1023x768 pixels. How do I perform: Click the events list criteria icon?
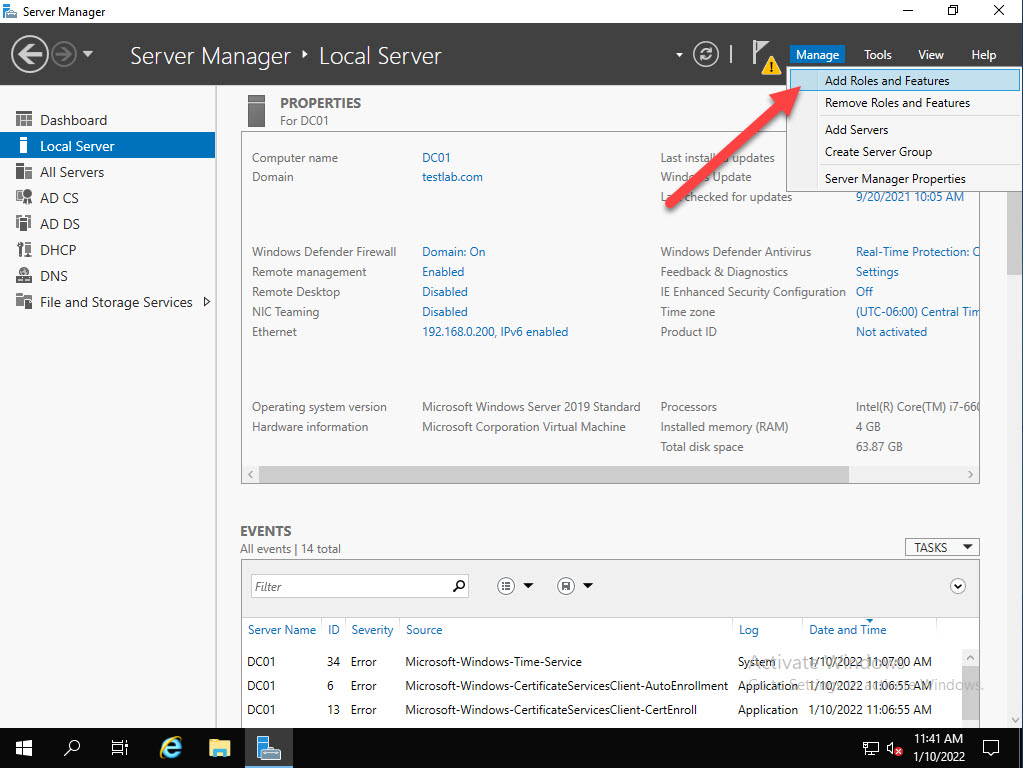(506, 586)
